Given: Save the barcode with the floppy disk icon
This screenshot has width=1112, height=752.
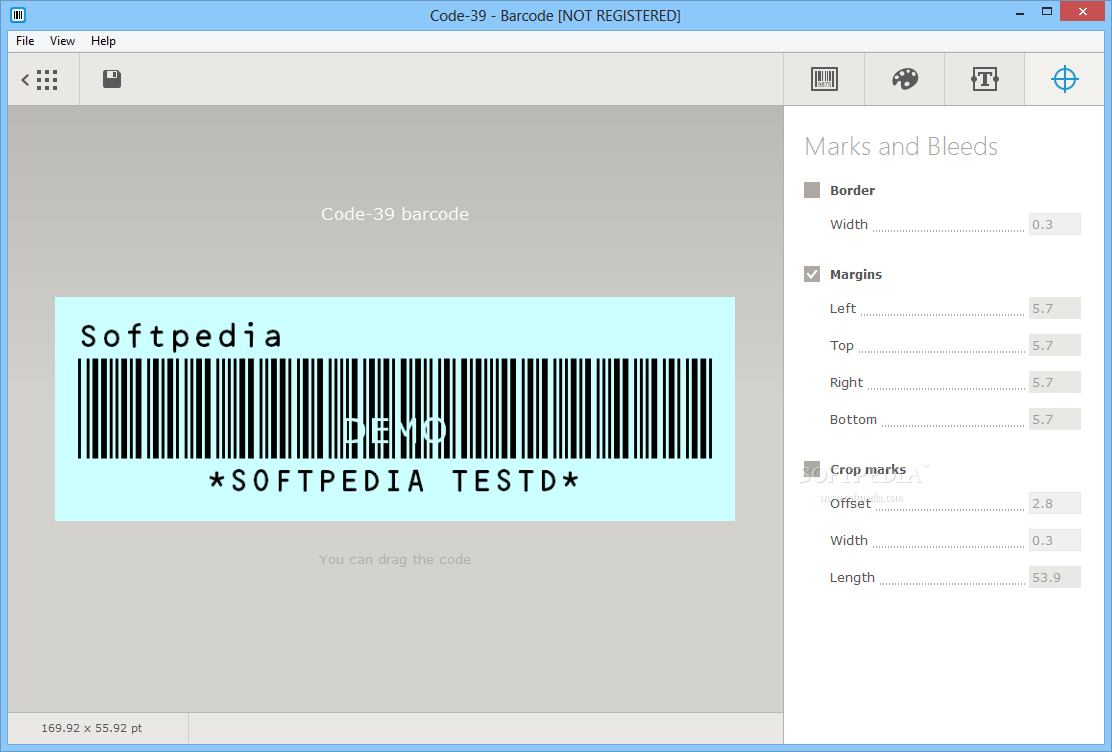Looking at the screenshot, I should (112, 79).
